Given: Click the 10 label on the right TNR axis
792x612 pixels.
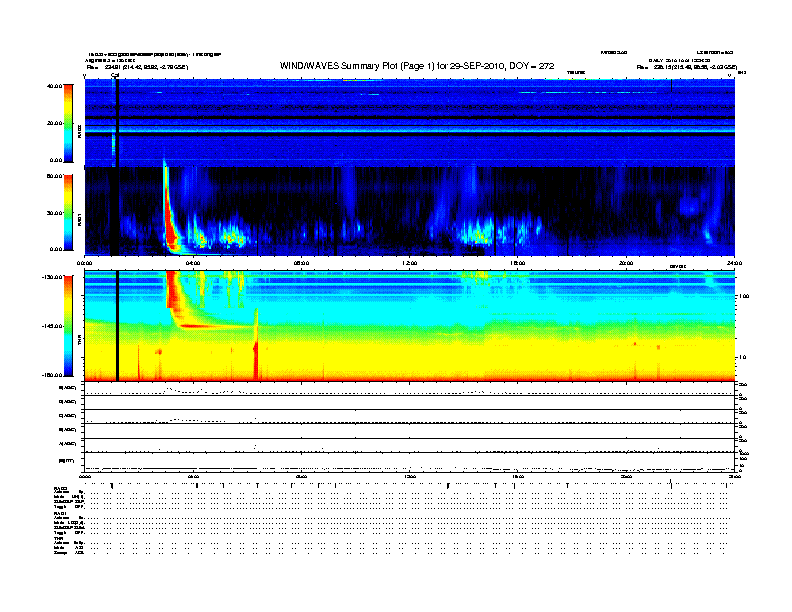Looking at the screenshot, I should point(742,358).
